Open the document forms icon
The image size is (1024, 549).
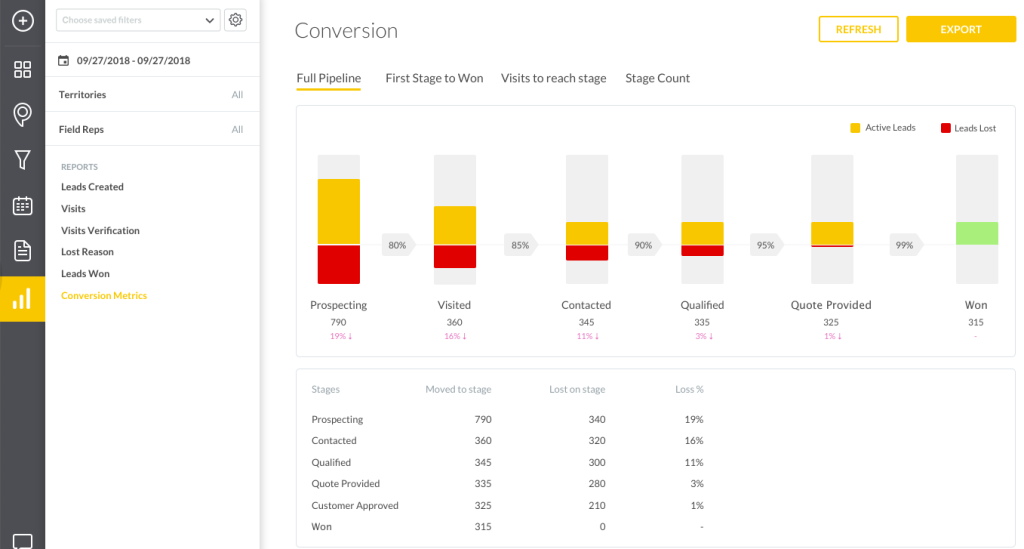click(22, 251)
